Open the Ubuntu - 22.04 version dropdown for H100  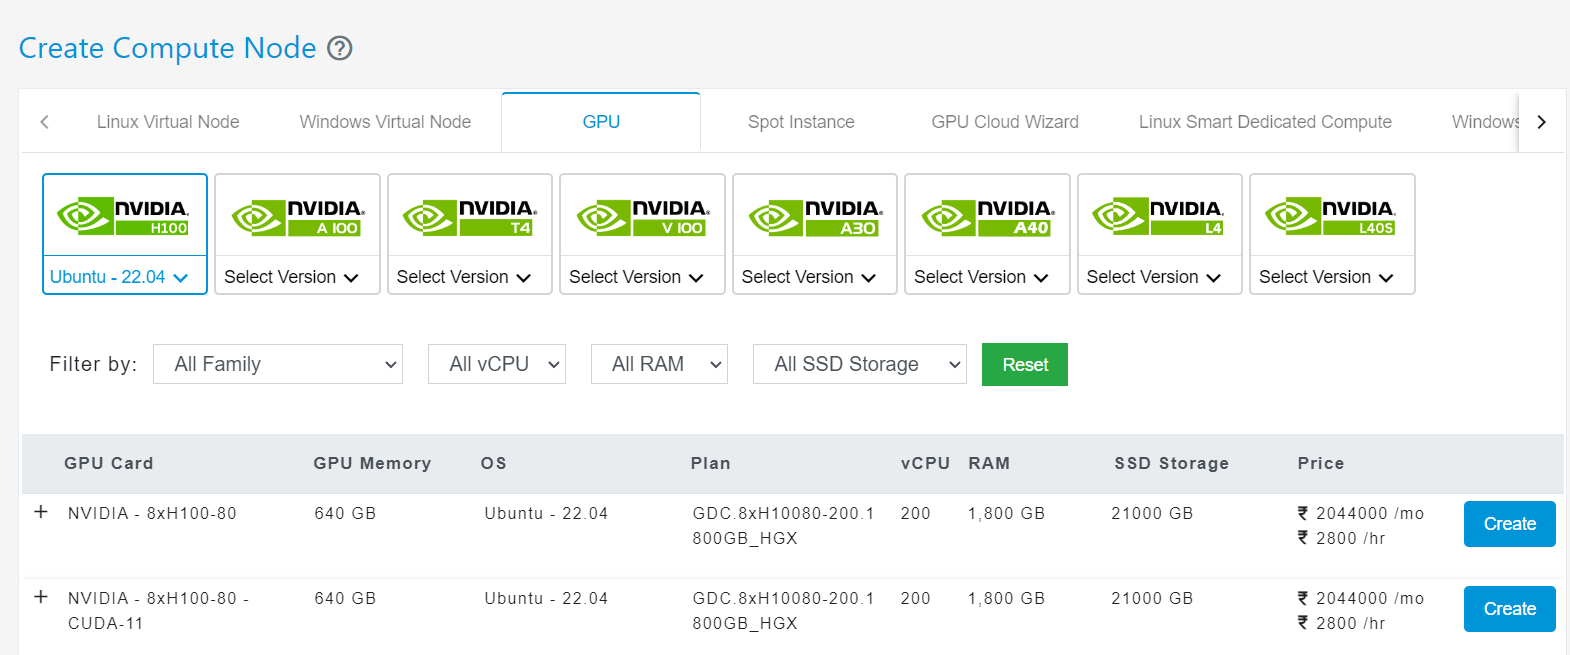119,277
